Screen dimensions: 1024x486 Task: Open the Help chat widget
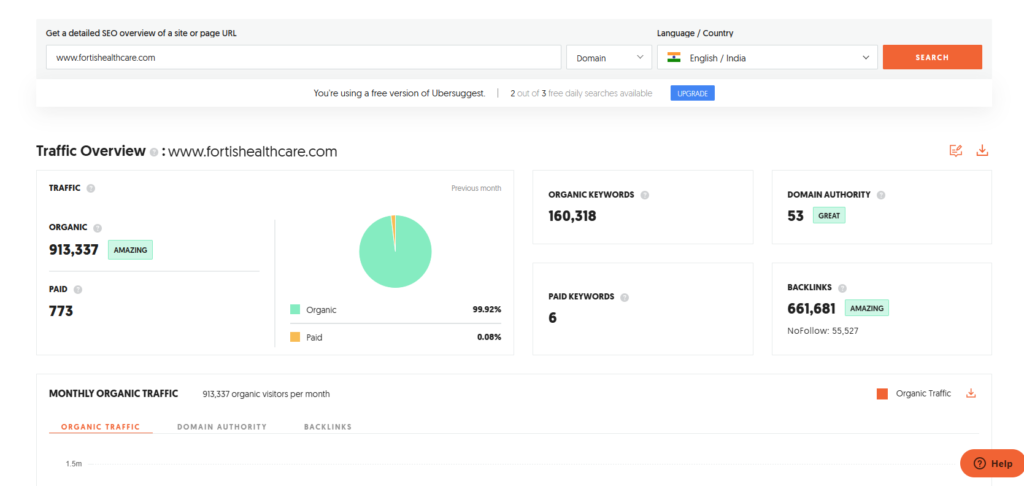point(991,463)
